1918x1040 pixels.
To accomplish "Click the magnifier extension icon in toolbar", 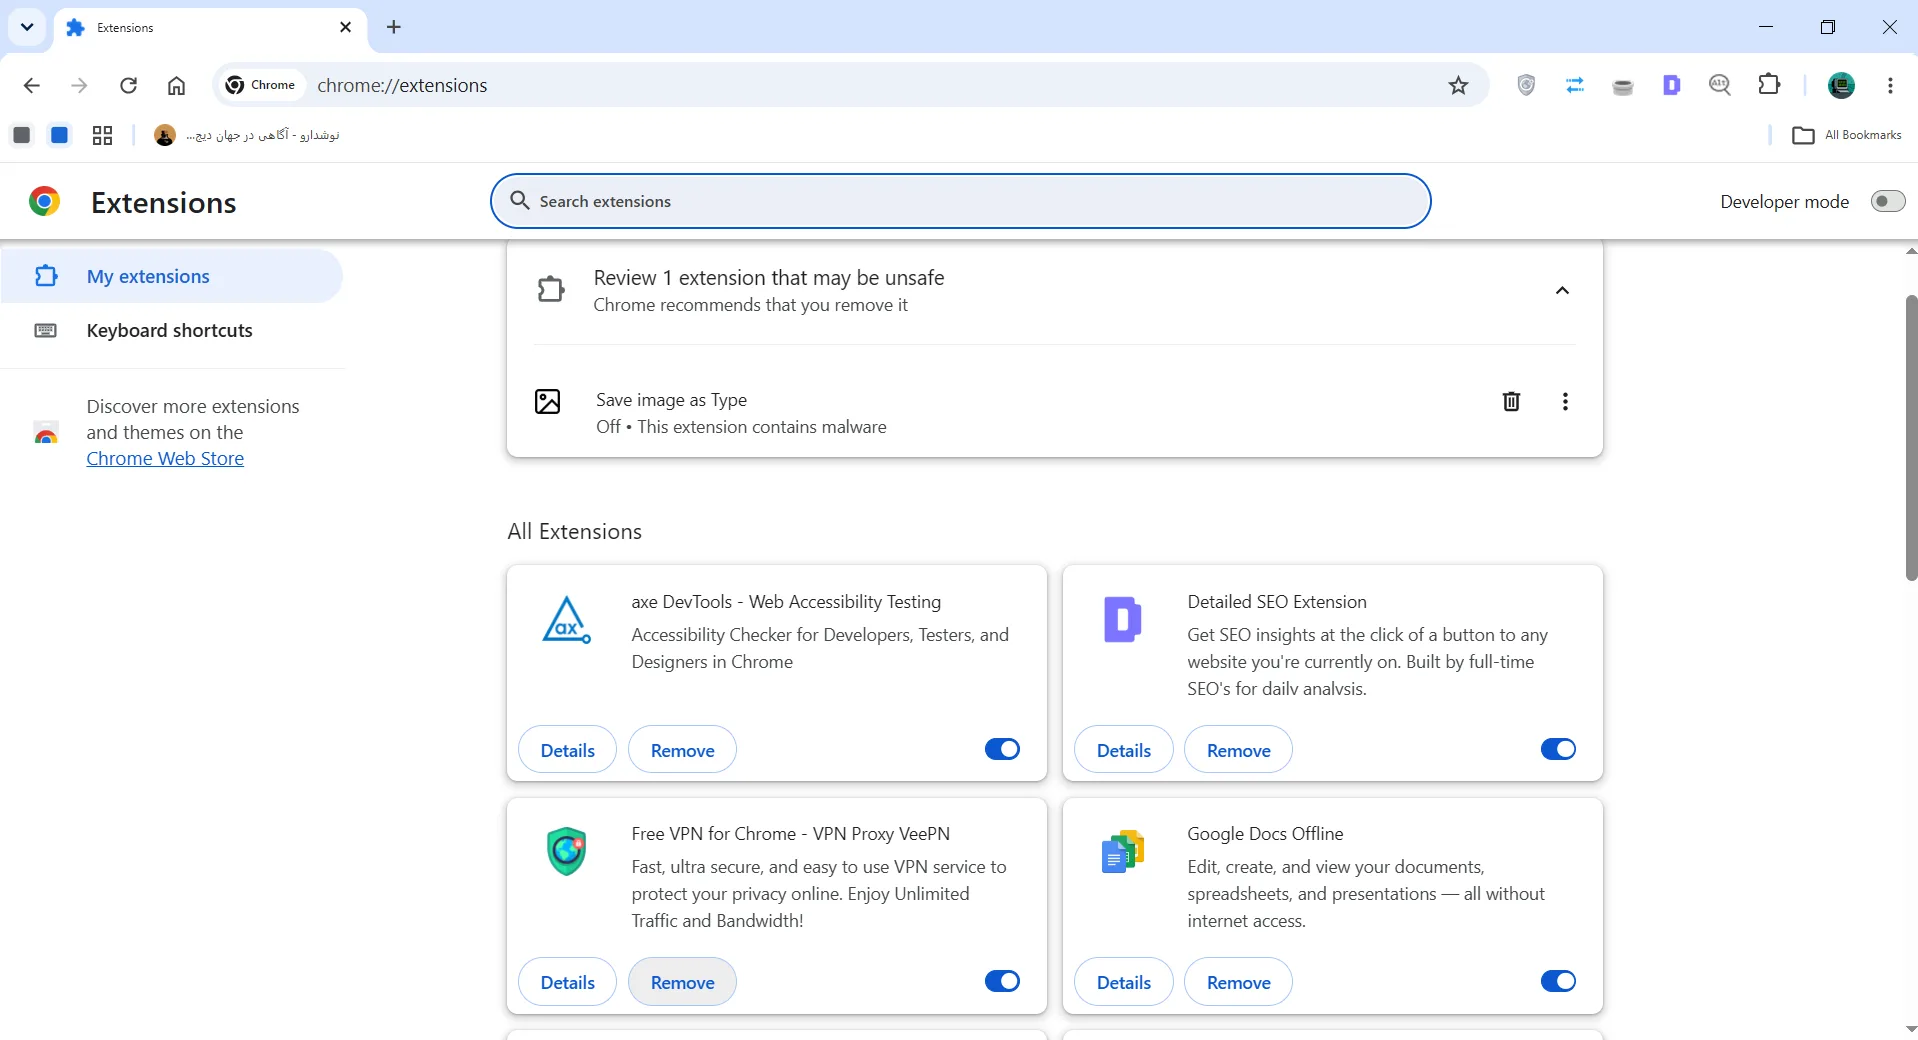I will (1720, 85).
